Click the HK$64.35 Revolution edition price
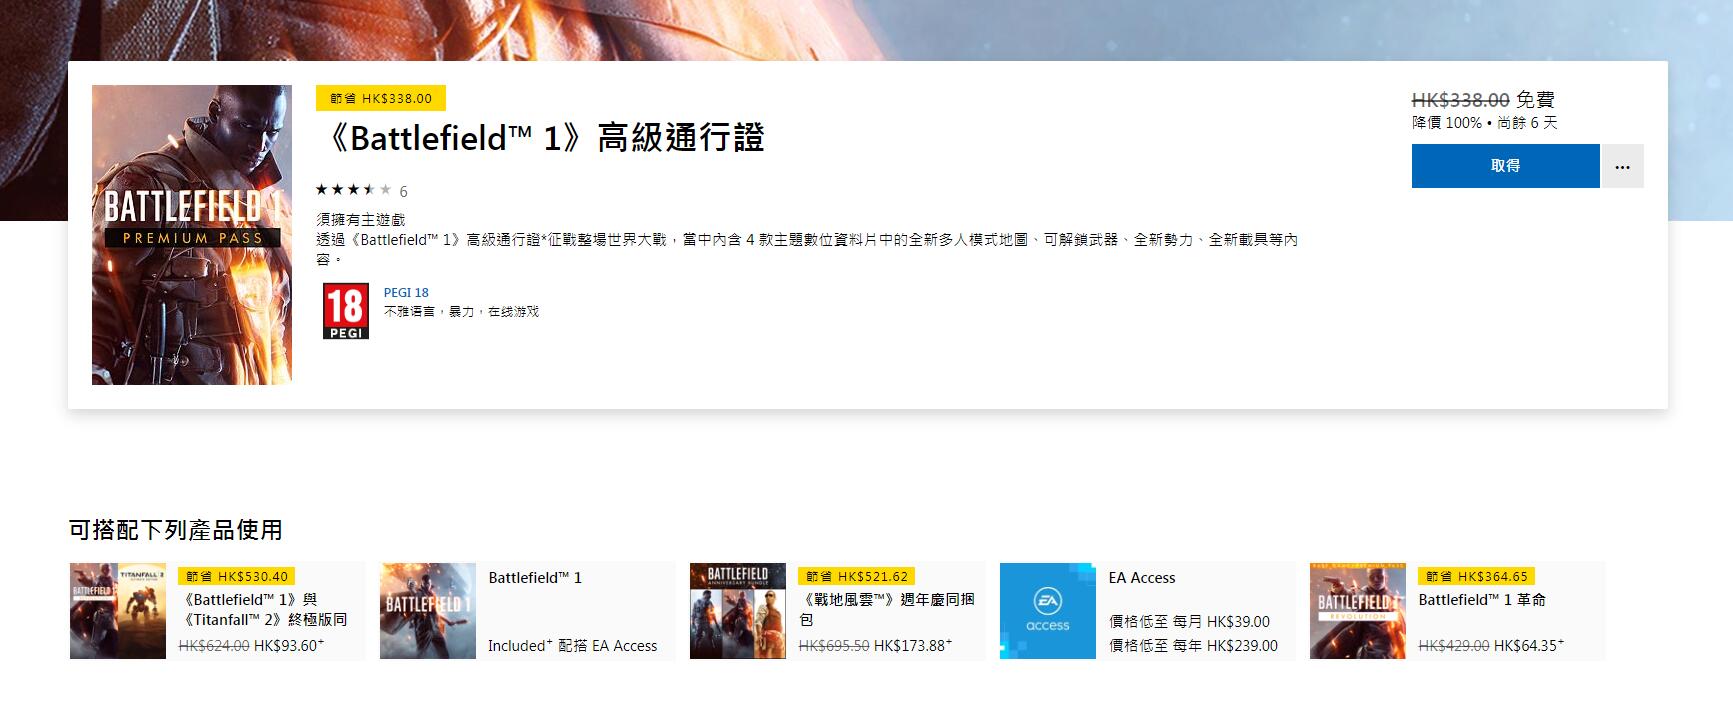This screenshot has width=1733, height=716. (x=1528, y=646)
